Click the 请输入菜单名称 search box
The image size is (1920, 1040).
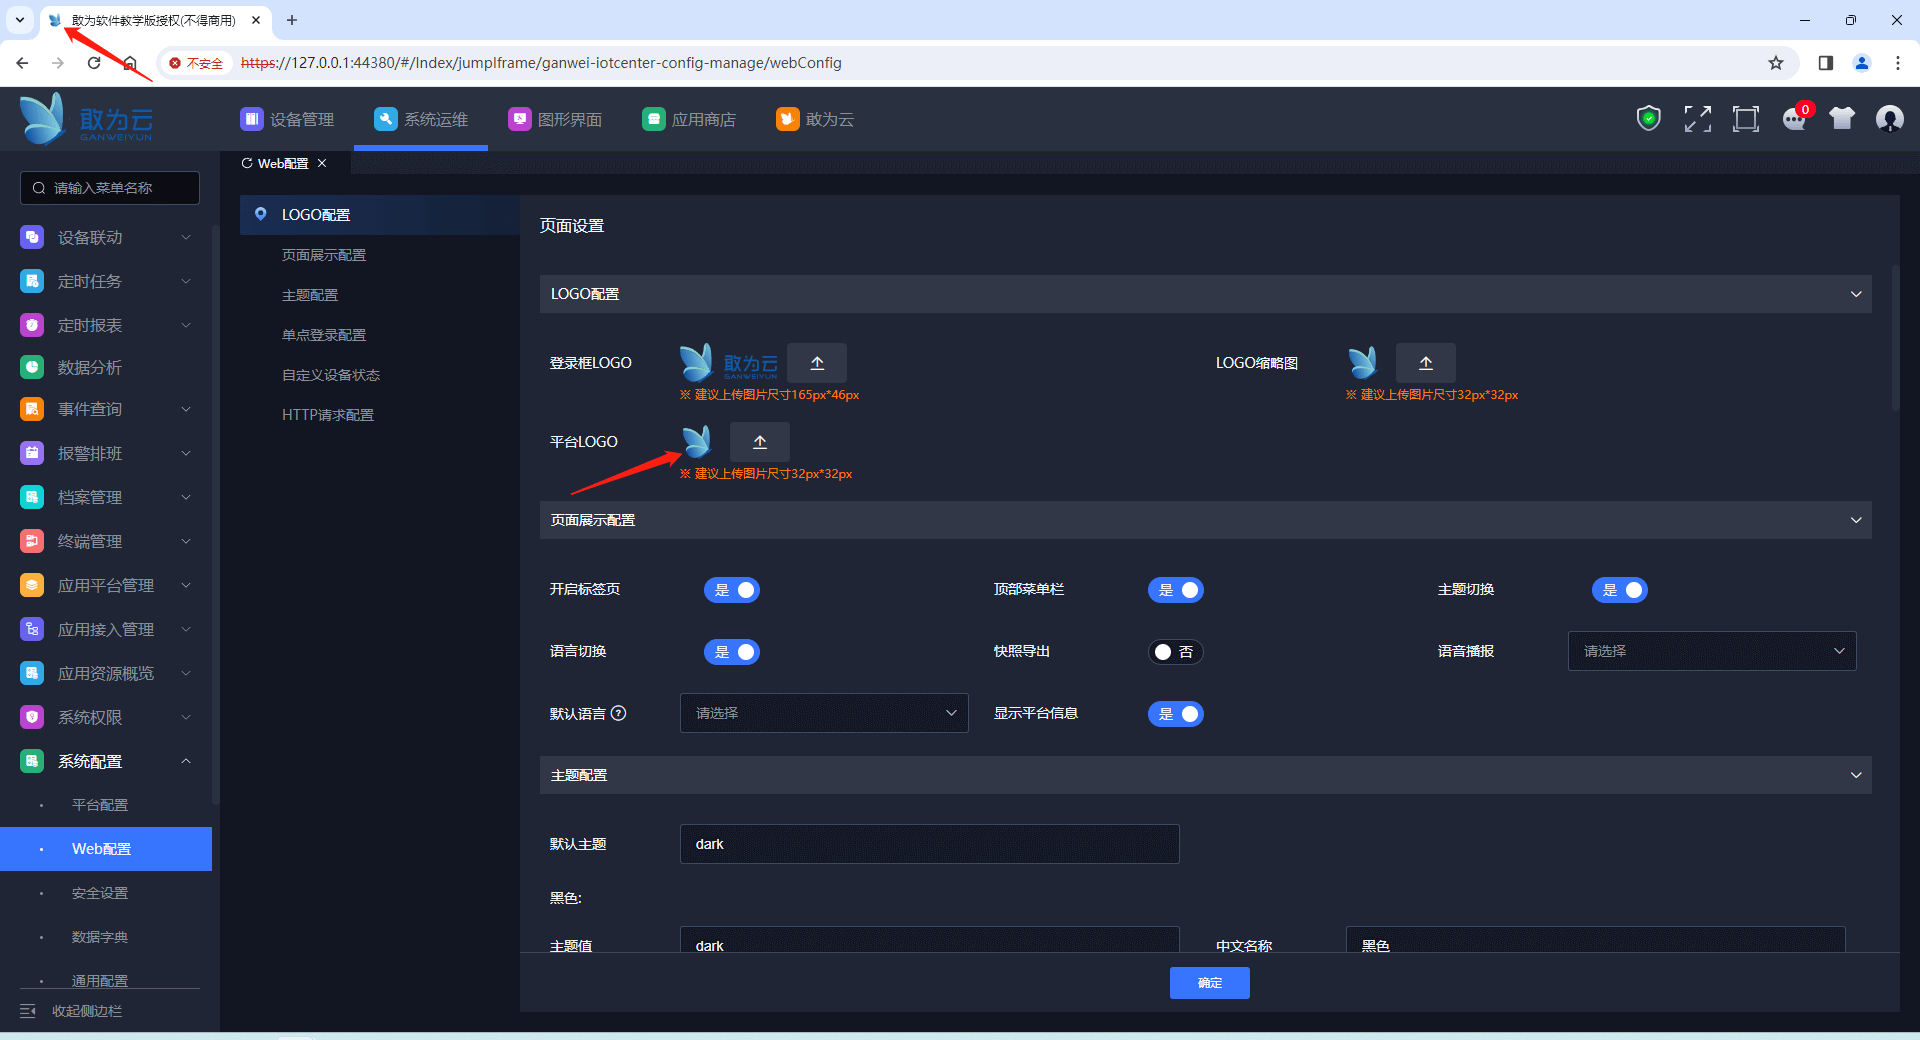click(110, 188)
